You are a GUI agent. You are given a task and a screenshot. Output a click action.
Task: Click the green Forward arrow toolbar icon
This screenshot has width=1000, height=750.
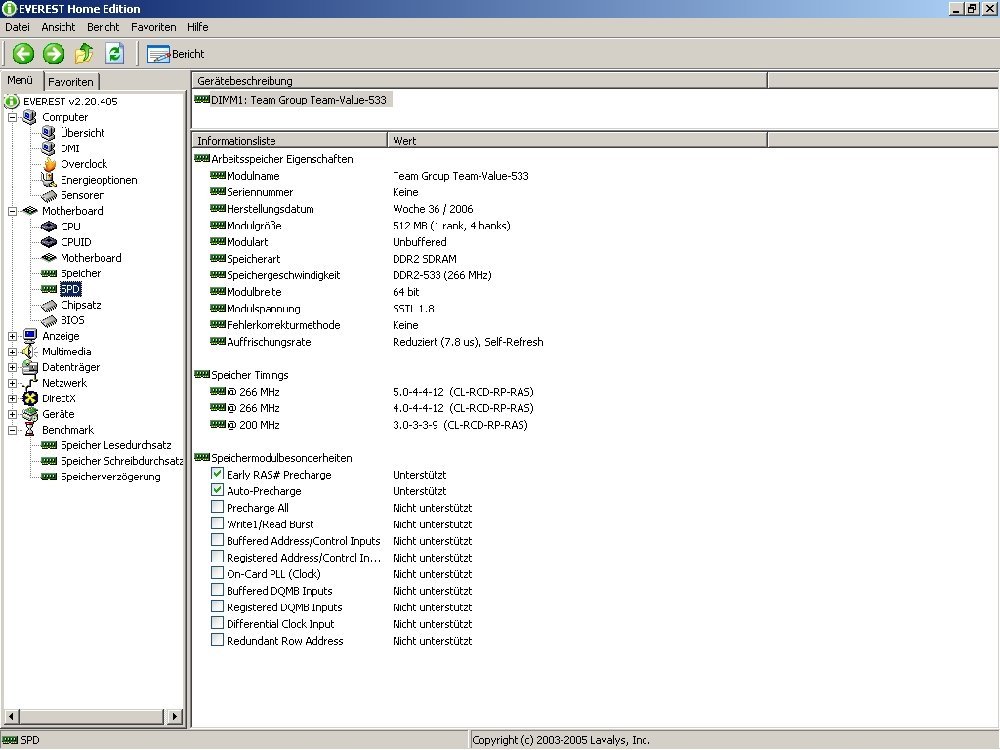coord(54,54)
